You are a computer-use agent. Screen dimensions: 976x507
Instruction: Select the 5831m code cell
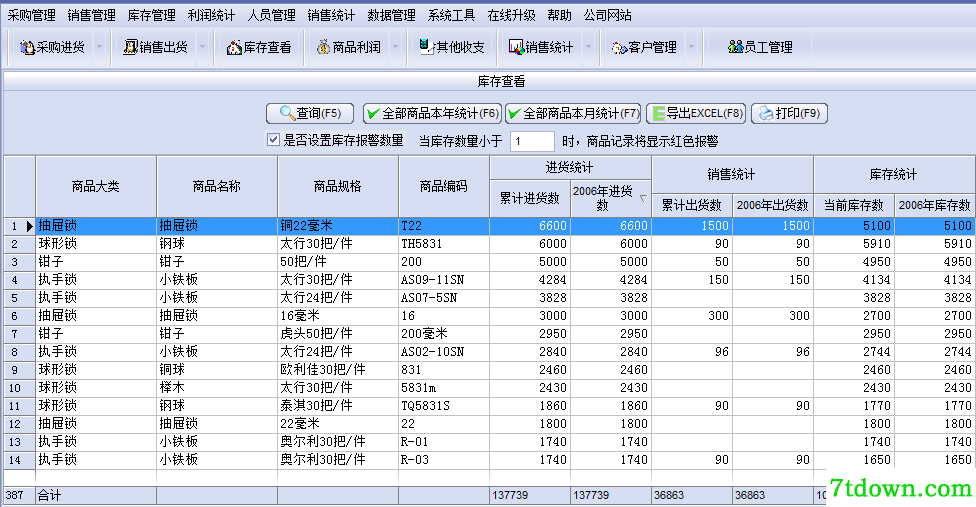(444, 388)
